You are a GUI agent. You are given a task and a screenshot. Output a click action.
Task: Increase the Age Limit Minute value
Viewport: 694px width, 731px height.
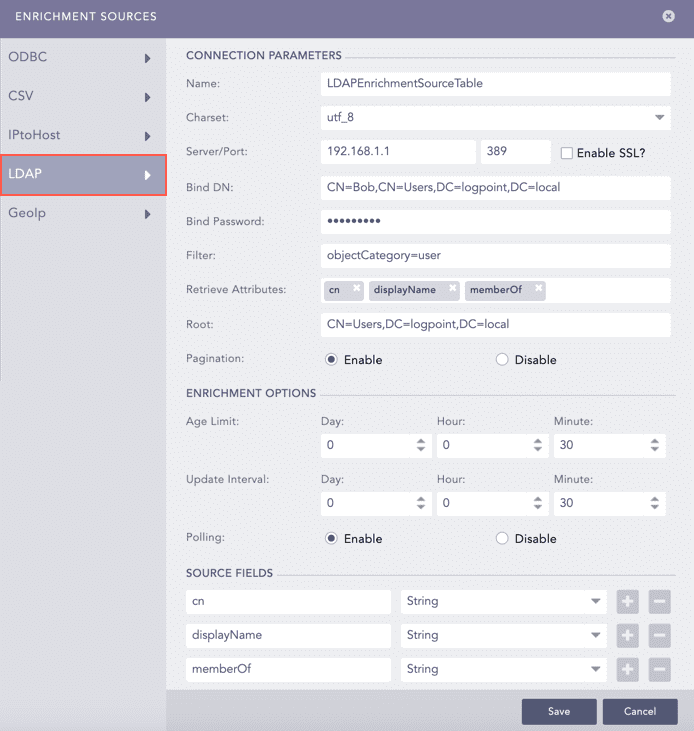(x=655, y=441)
